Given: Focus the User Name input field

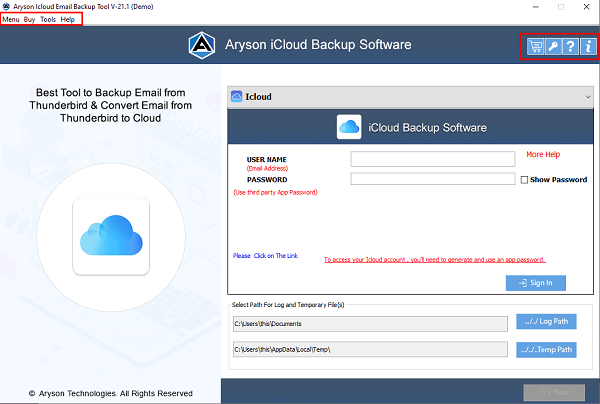Looking at the screenshot, I should 433,159.
